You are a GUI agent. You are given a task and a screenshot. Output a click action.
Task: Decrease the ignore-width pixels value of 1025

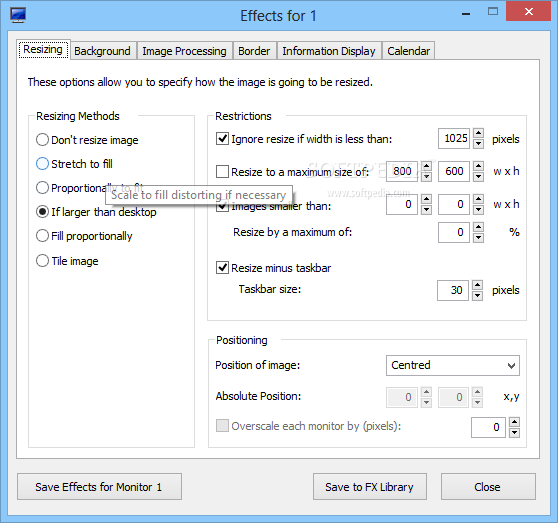pos(479,143)
